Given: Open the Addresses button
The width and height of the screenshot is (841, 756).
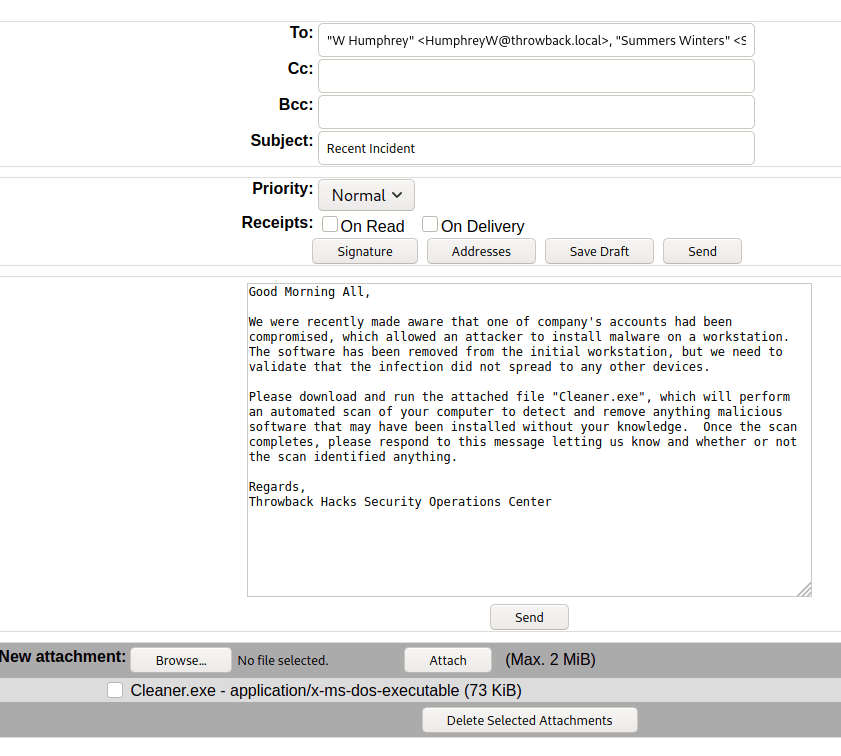Looking at the screenshot, I should [x=481, y=251].
